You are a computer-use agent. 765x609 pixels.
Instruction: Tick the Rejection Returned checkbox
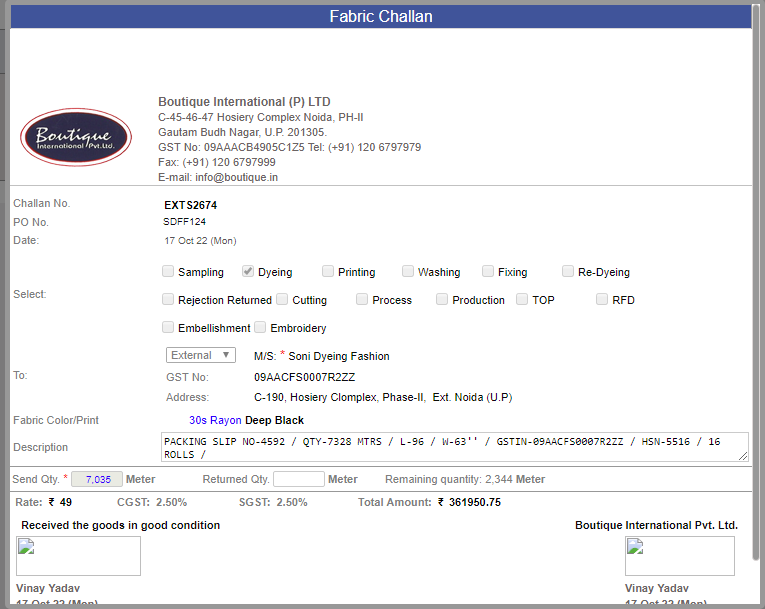(168, 299)
